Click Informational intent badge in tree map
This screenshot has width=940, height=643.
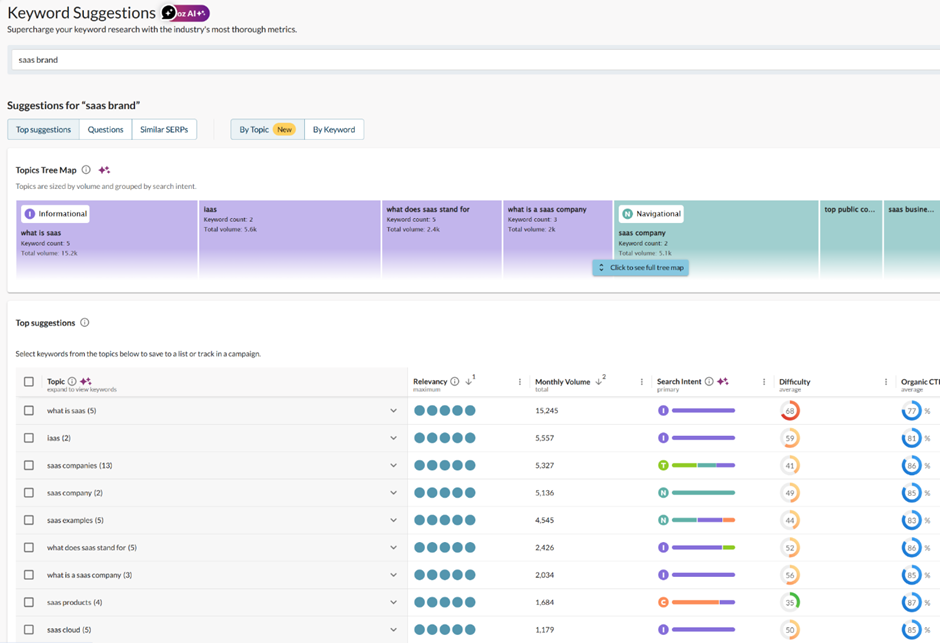[x=56, y=214]
